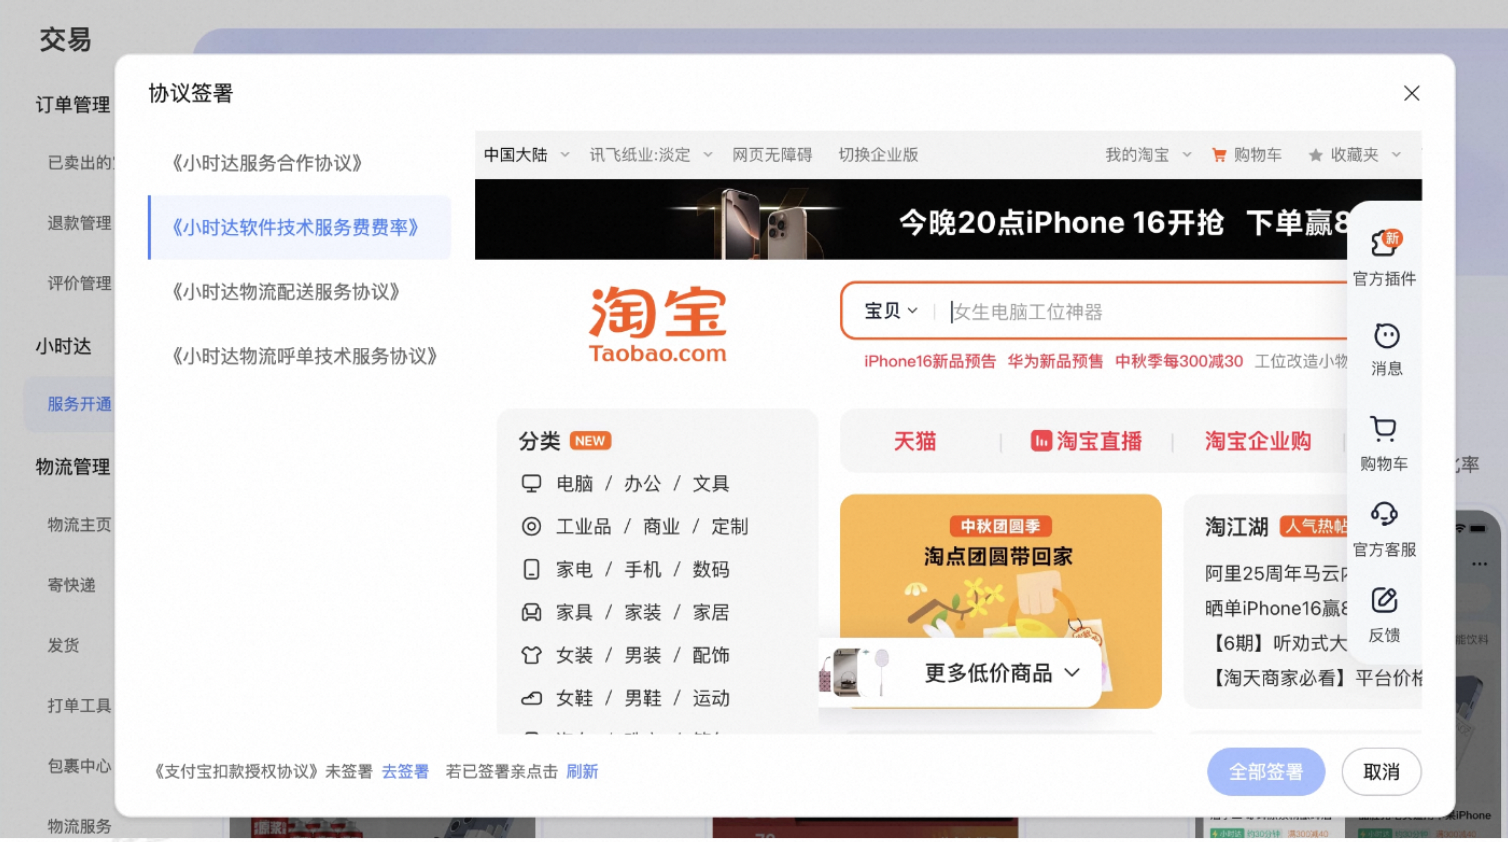The image size is (1508, 842).
Task: Open the 官方插件 icon in the side toolbar
Action: [1386, 242]
